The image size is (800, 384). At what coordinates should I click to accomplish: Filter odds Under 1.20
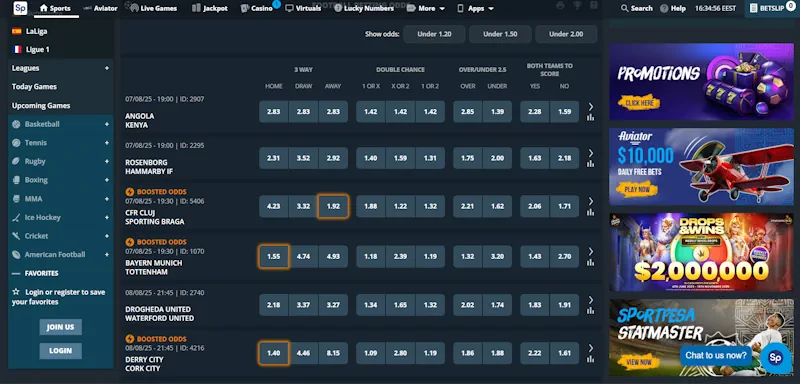434,34
